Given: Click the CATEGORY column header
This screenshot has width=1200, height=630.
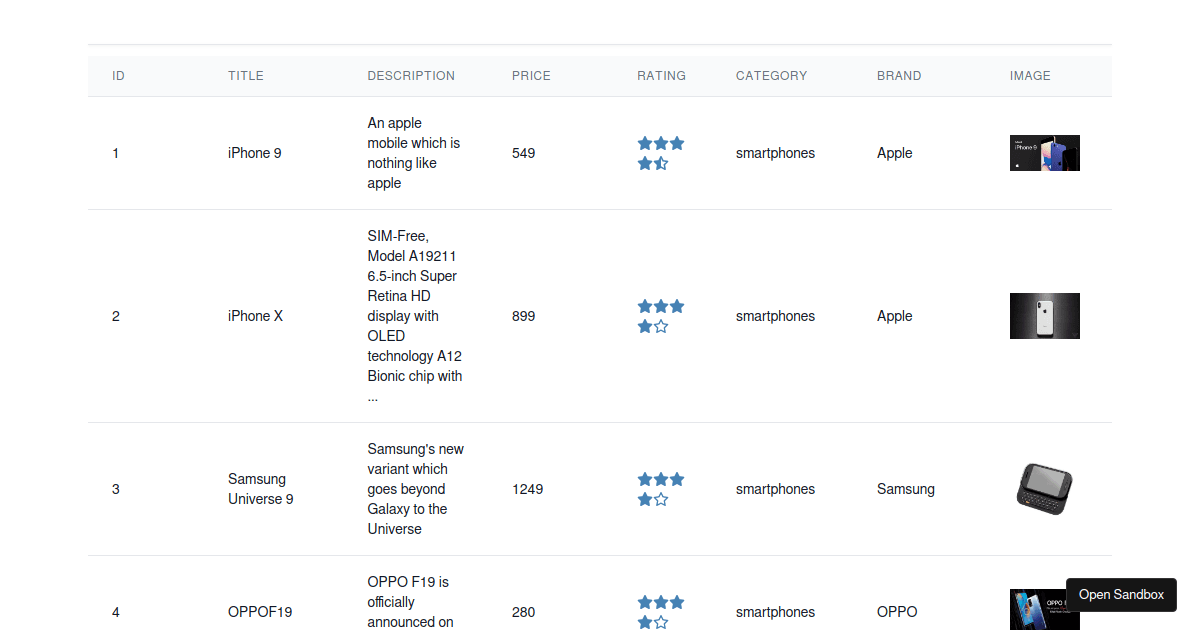Looking at the screenshot, I should click(x=771, y=75).
